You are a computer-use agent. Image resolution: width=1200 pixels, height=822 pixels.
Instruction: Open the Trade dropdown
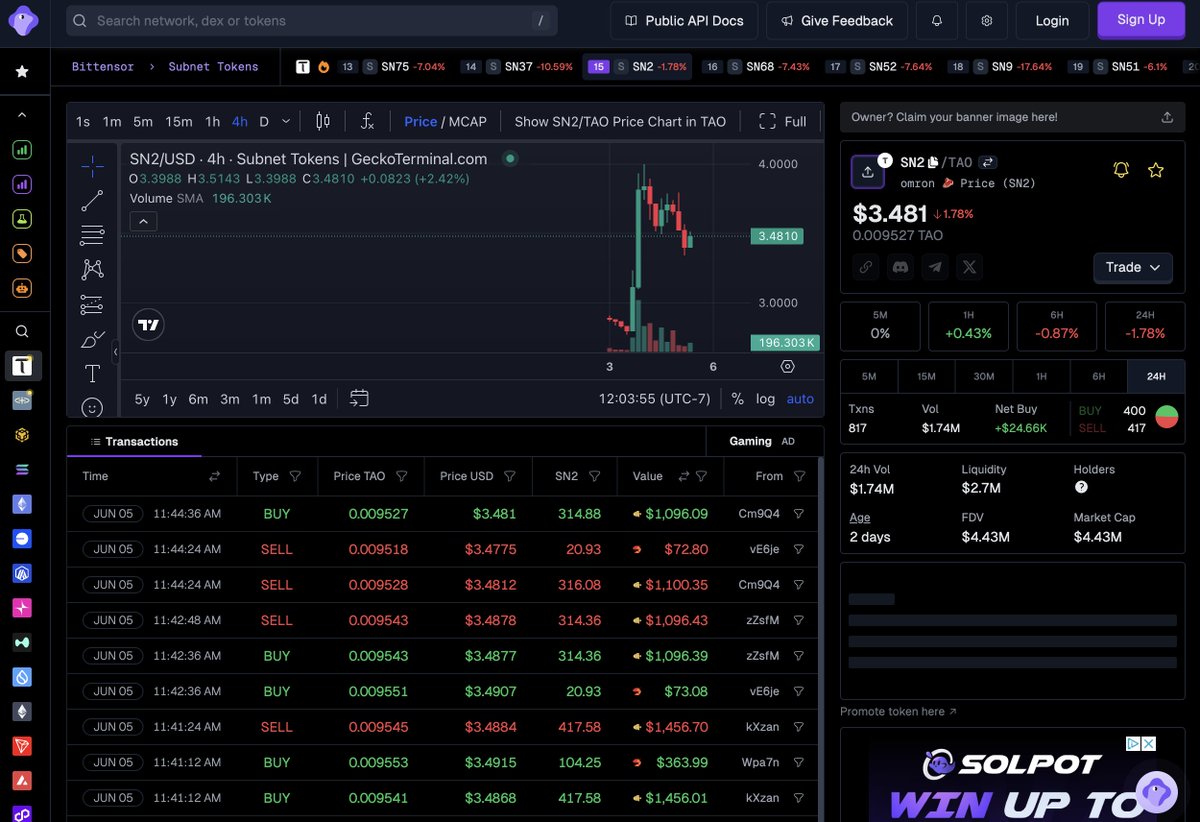[1133, 267]
